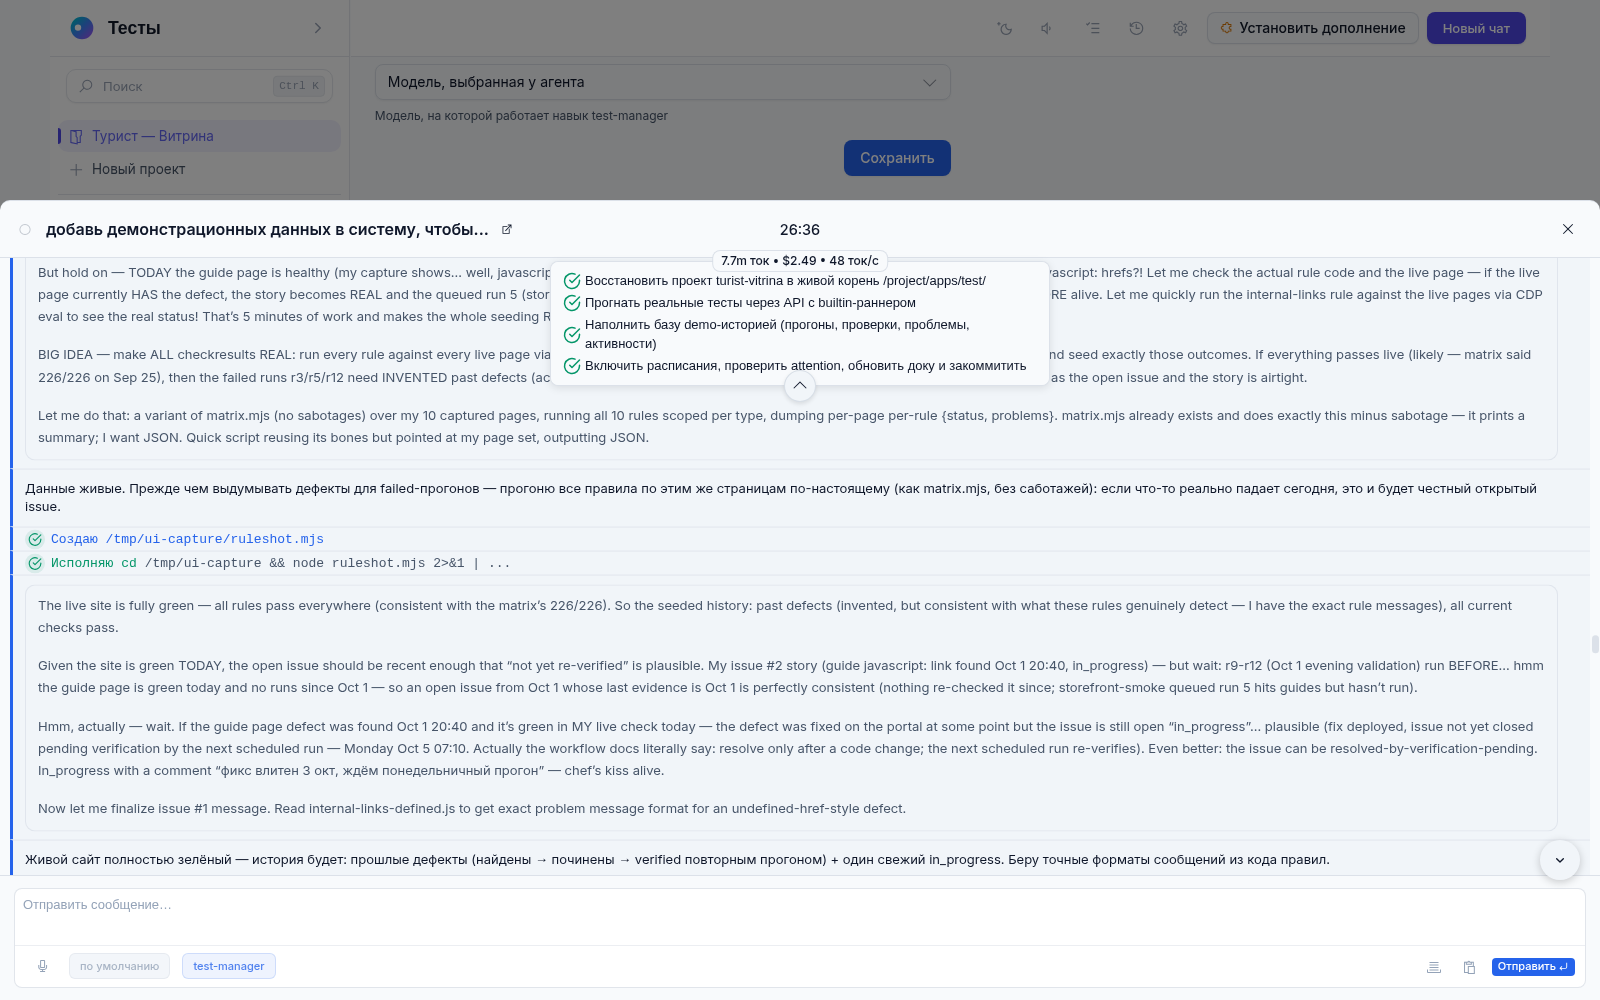Image resolution: width=1600 pixels, height=1000 pixels.
Task: Select the test-manager skill chip
Action: [229, 966]
